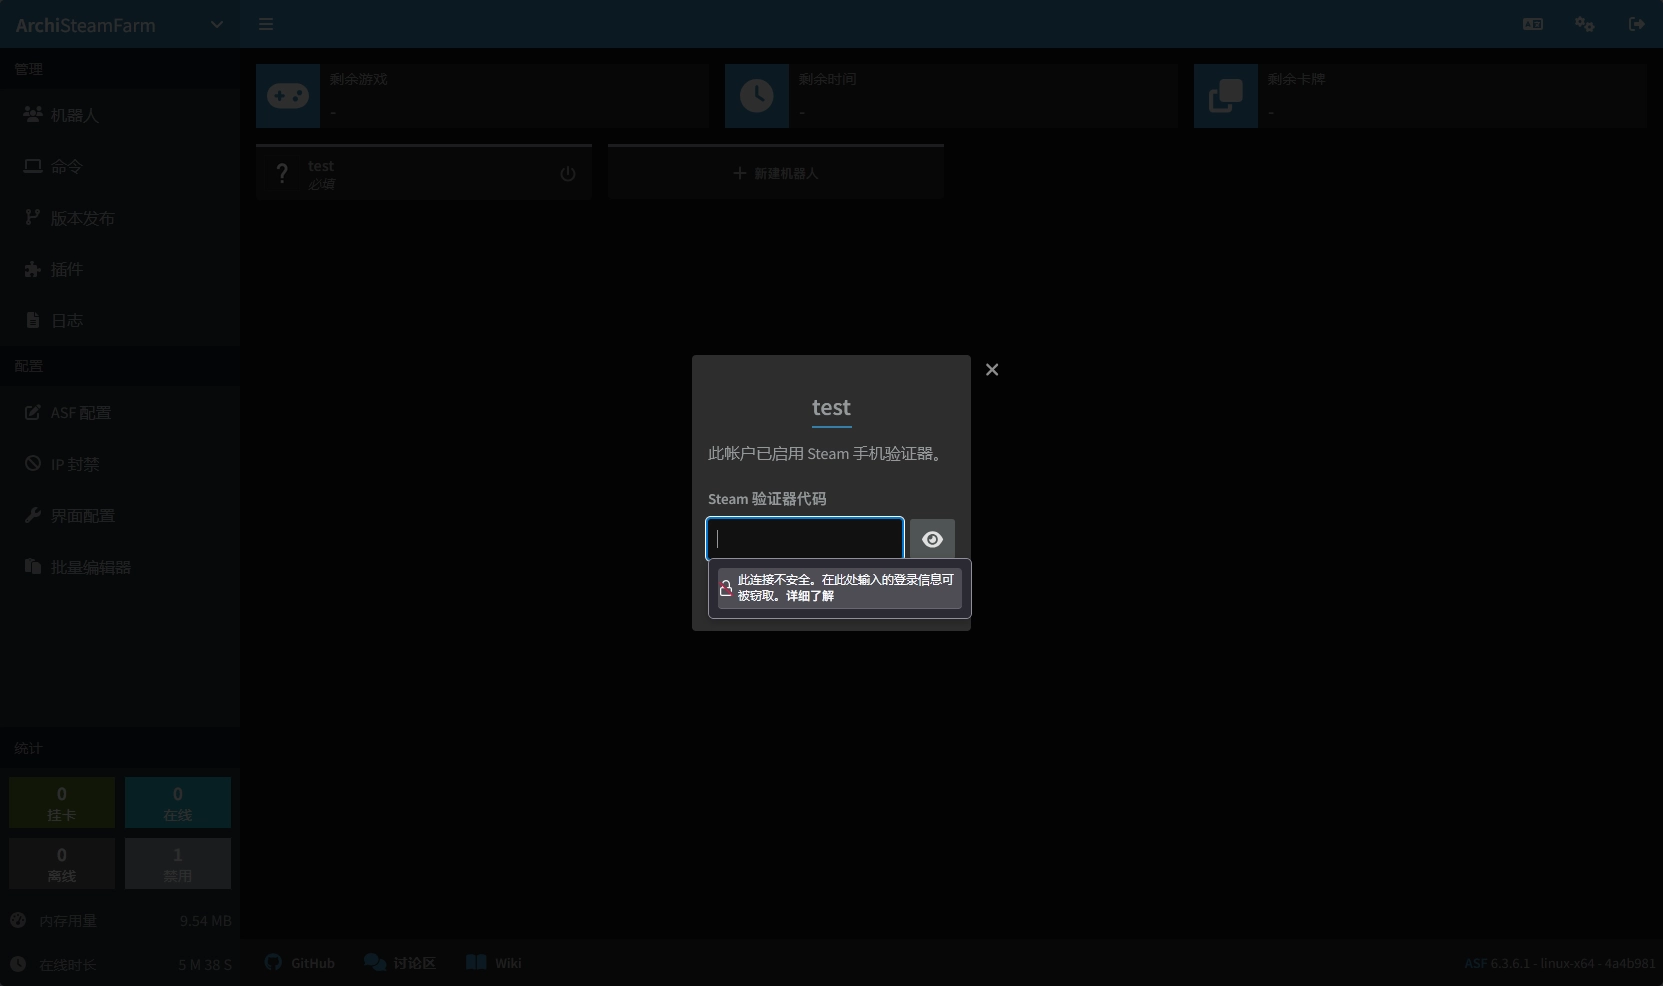Image resolution: width=1663 pixels, height=986 pixels.
Task: Focus the Steam 验证器代码 input field
Action: tap(805, 539)
